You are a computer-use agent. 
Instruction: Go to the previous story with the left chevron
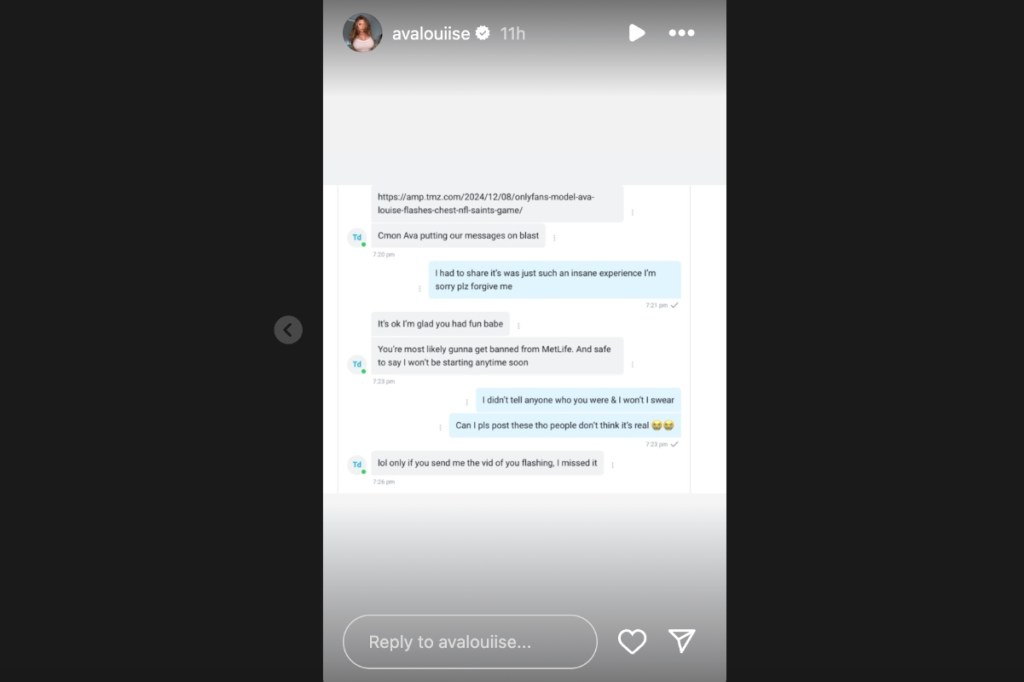point(288,330)
